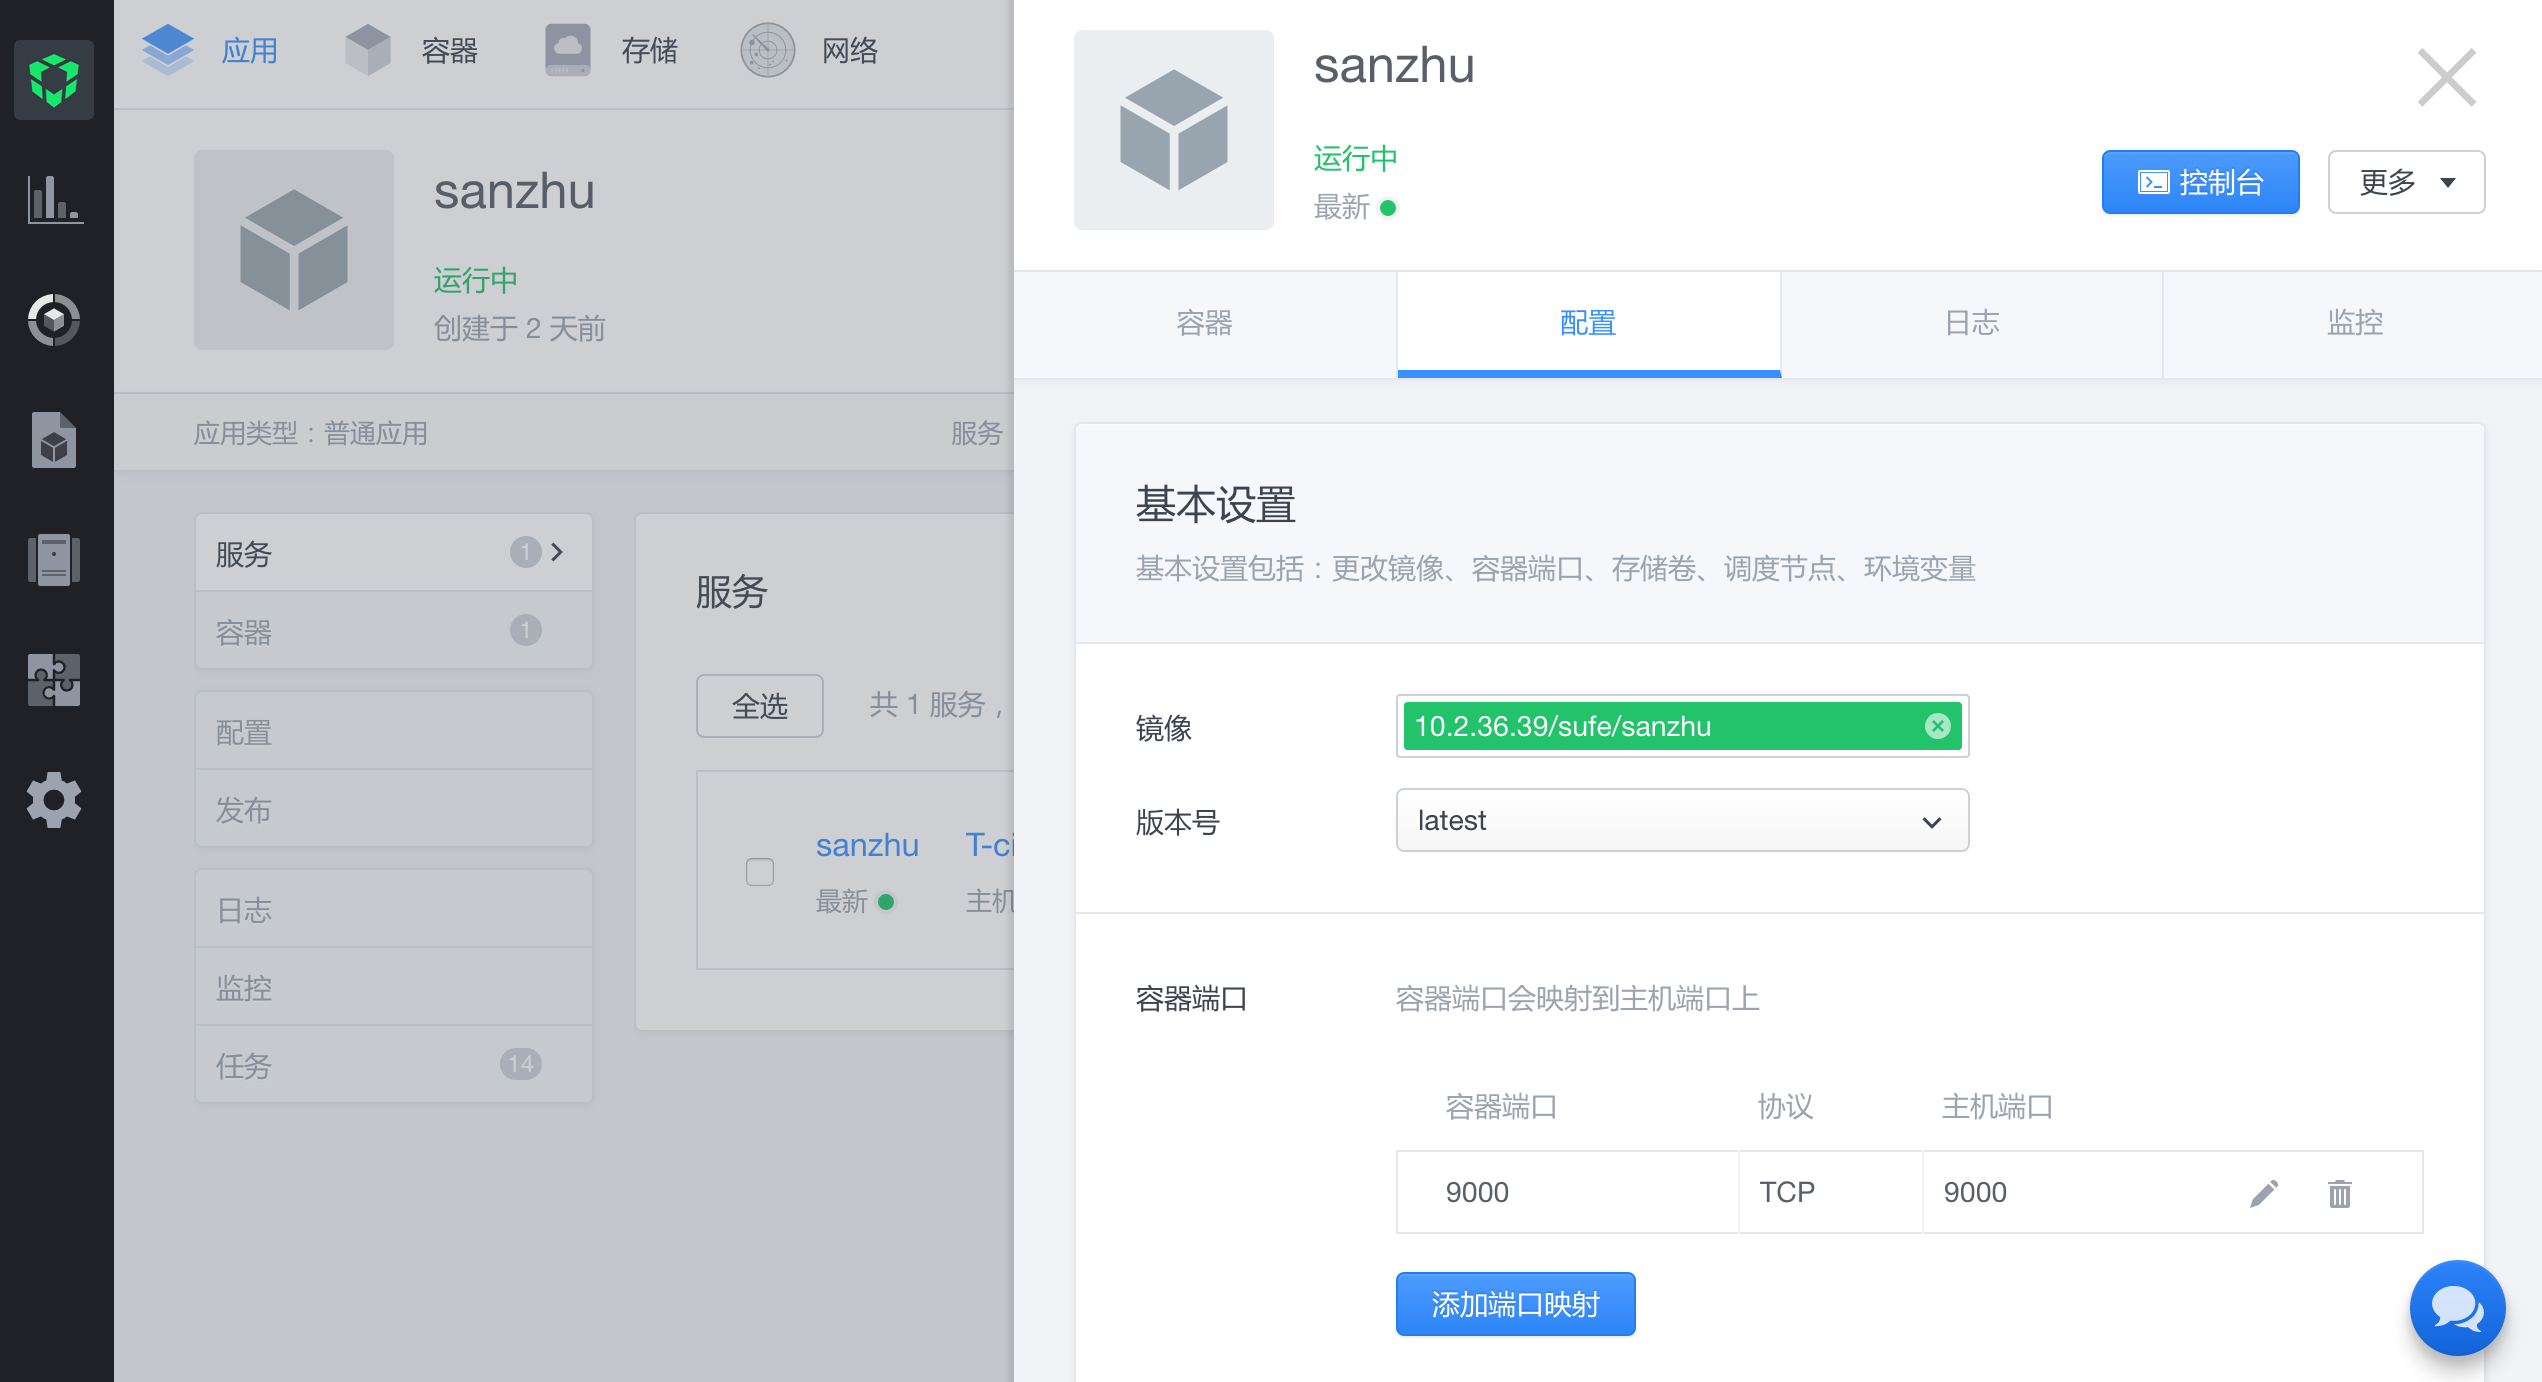The image size is (2542, 1382).
Task: Click the 添加端口映射 button
Action: pyautogui.click(x=1516, y=1304)
